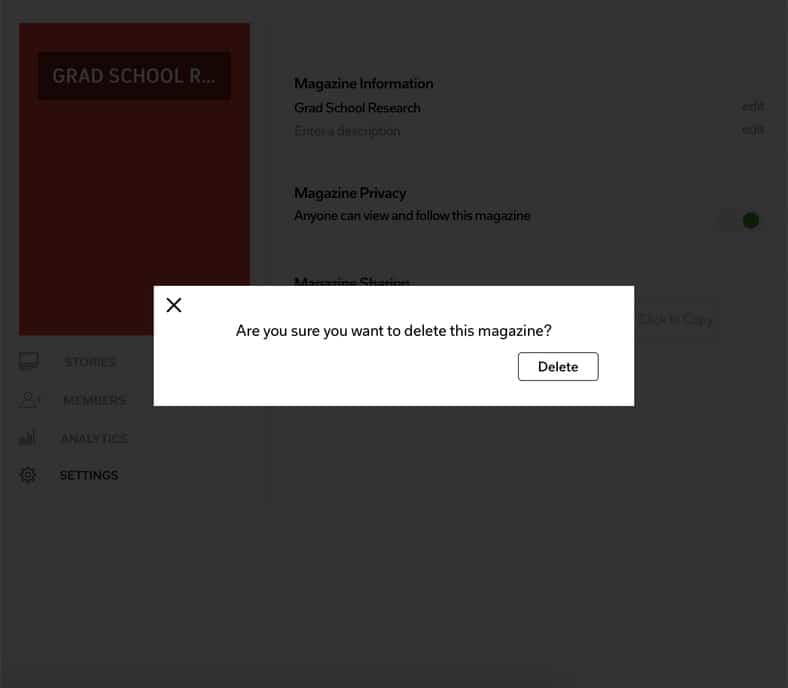Select the Click to Copy sharing link
This screenshot has height=688, width=788.
pyautogui.click(x=675, y=319)
